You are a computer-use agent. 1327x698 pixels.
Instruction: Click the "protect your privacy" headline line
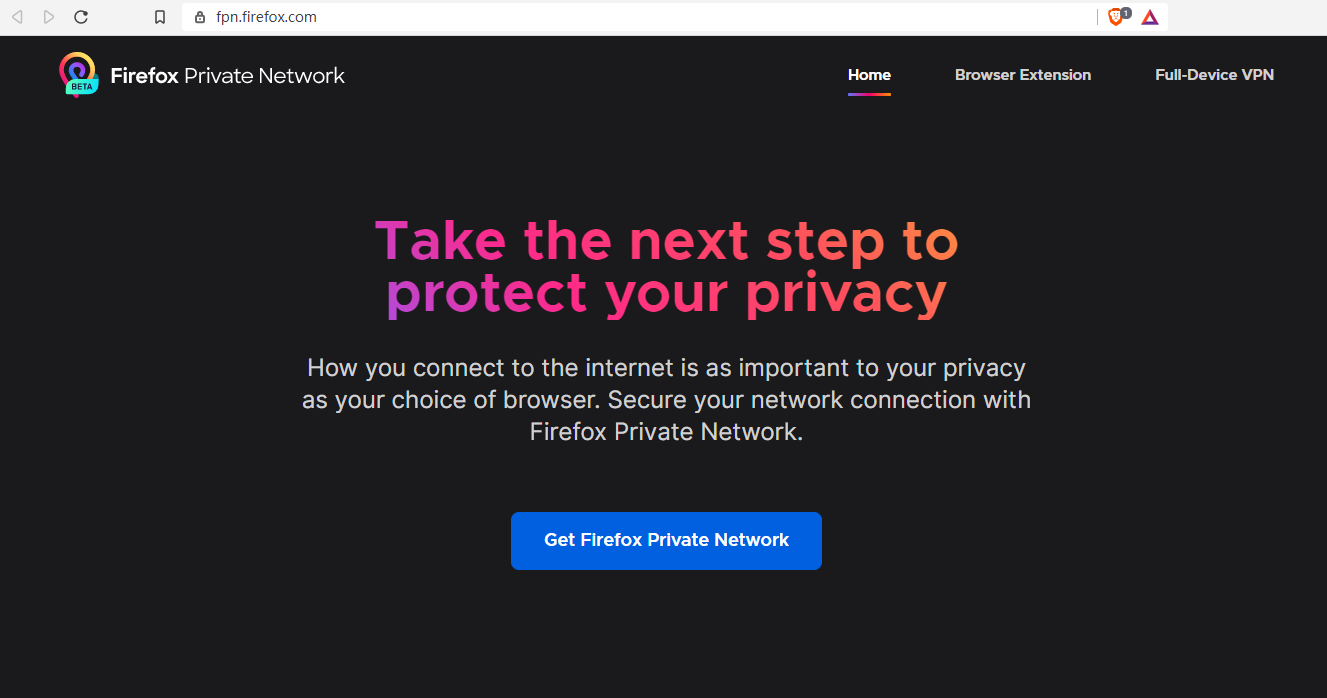(x=666, y=294)
